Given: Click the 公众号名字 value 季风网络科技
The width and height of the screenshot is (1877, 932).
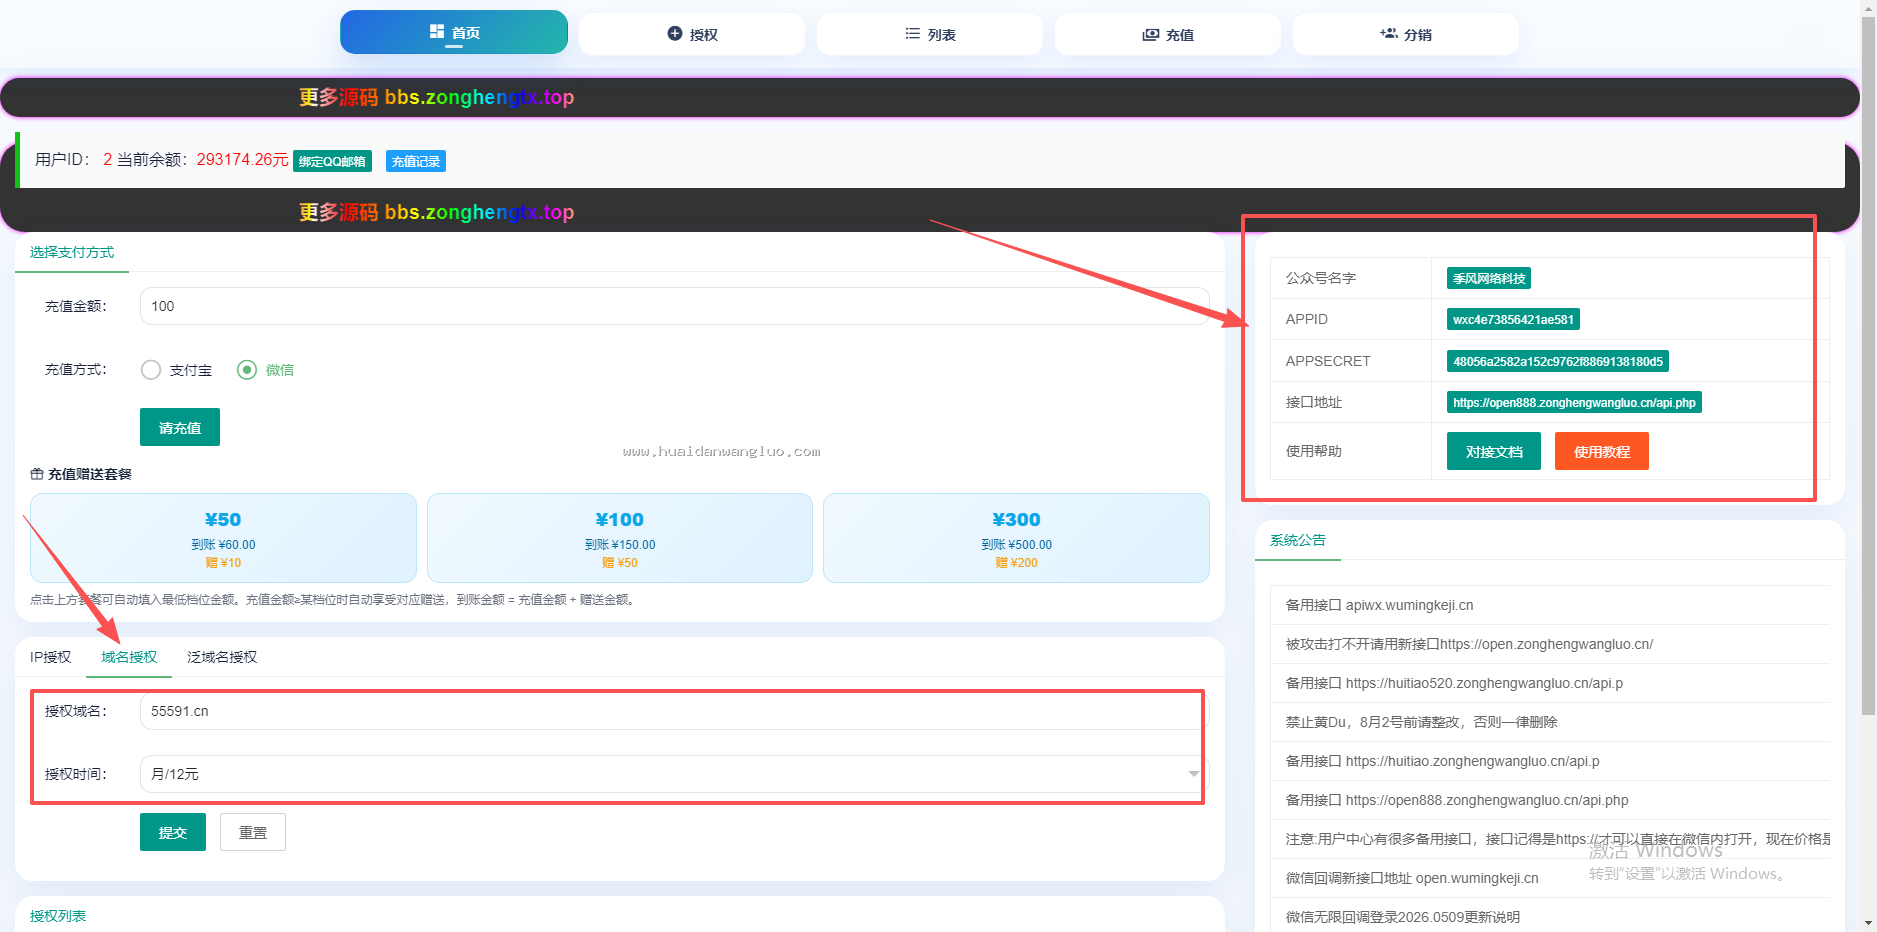Looking at the screenshot, I should click(1489, 278).
